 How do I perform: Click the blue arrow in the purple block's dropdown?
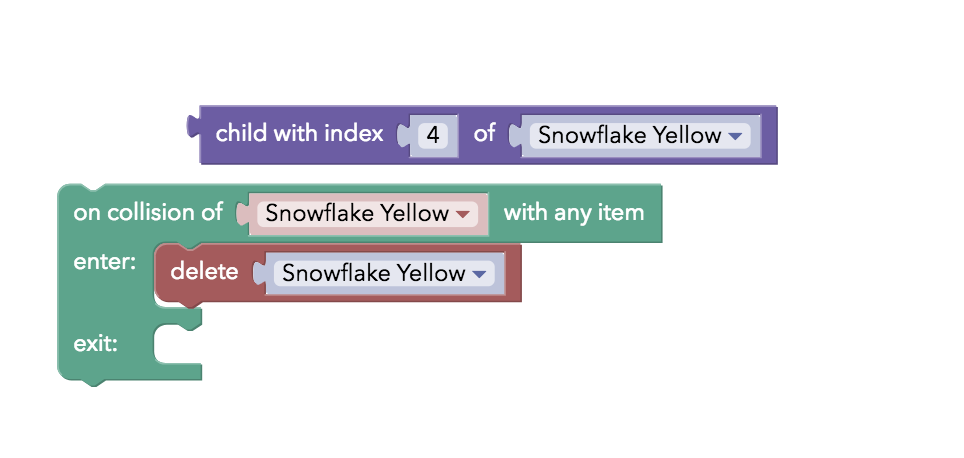pyautogui.click(x=735, y=136)
